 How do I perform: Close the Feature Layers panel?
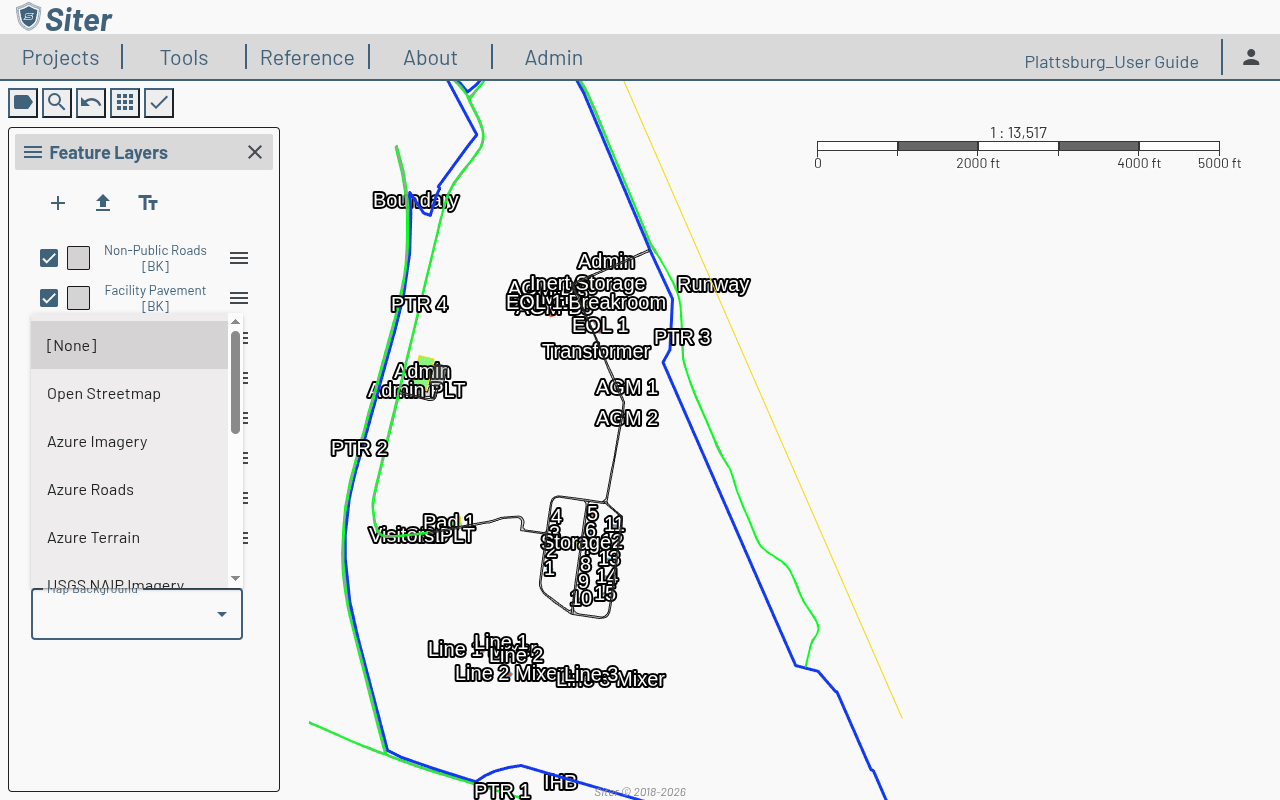tap(255, 152)
